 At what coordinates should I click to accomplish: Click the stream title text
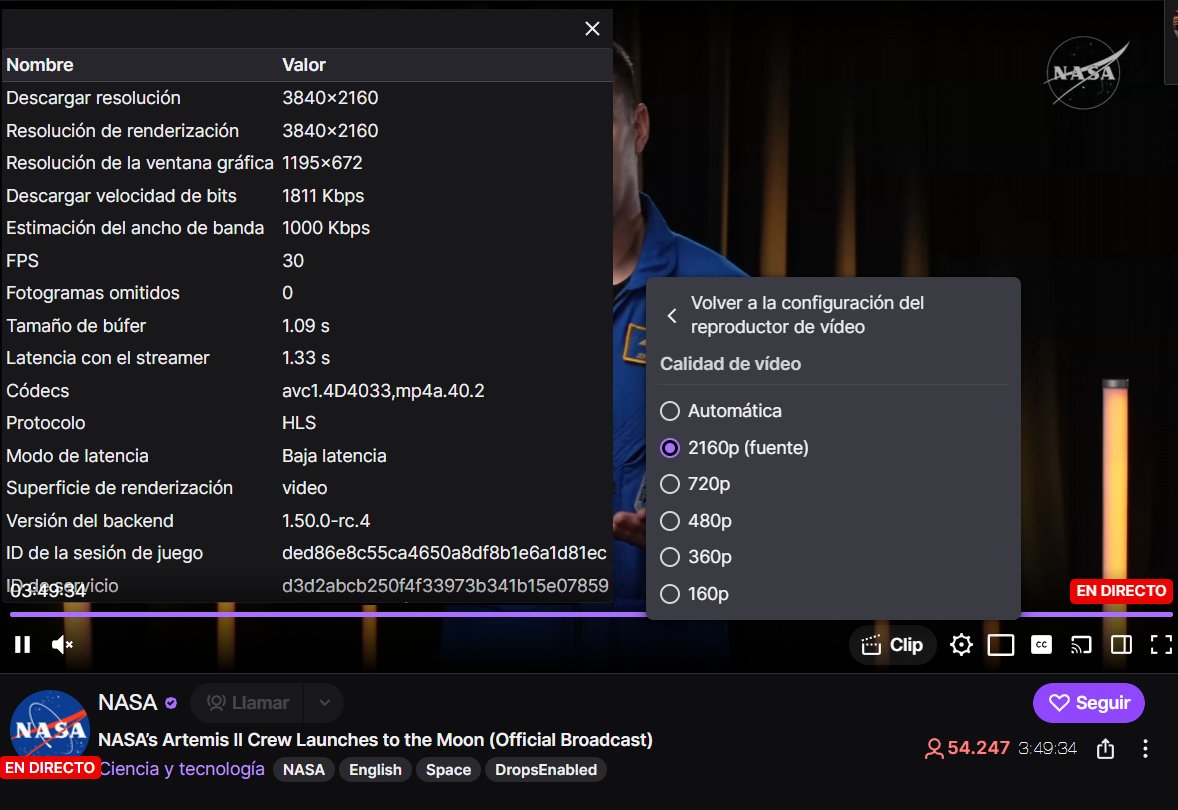375,740
